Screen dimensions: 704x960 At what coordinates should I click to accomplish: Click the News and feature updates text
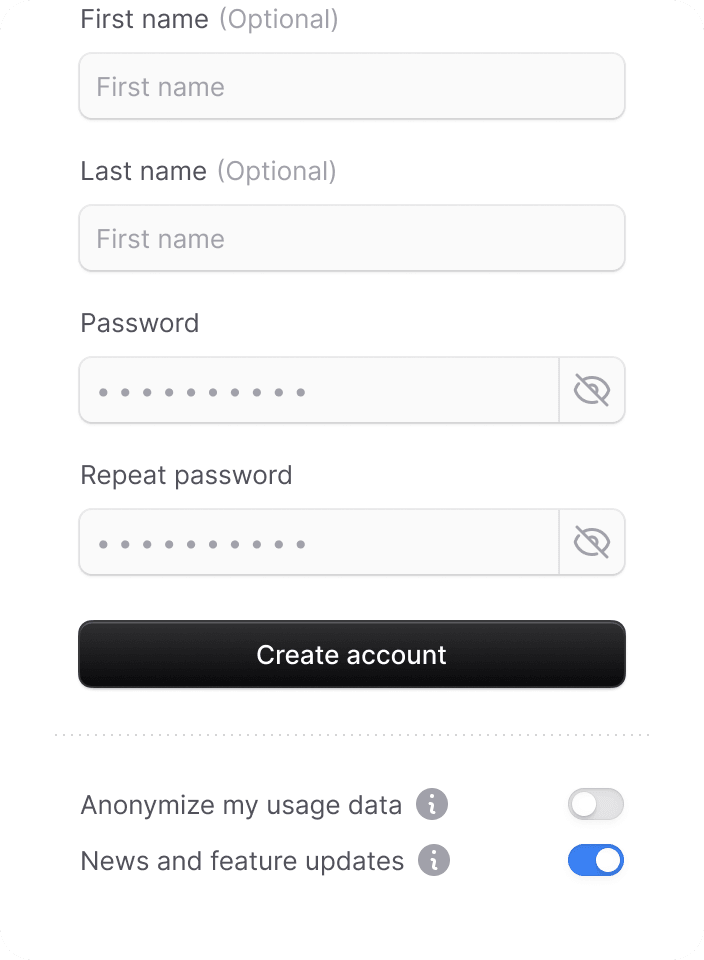(x=242, y=861)
